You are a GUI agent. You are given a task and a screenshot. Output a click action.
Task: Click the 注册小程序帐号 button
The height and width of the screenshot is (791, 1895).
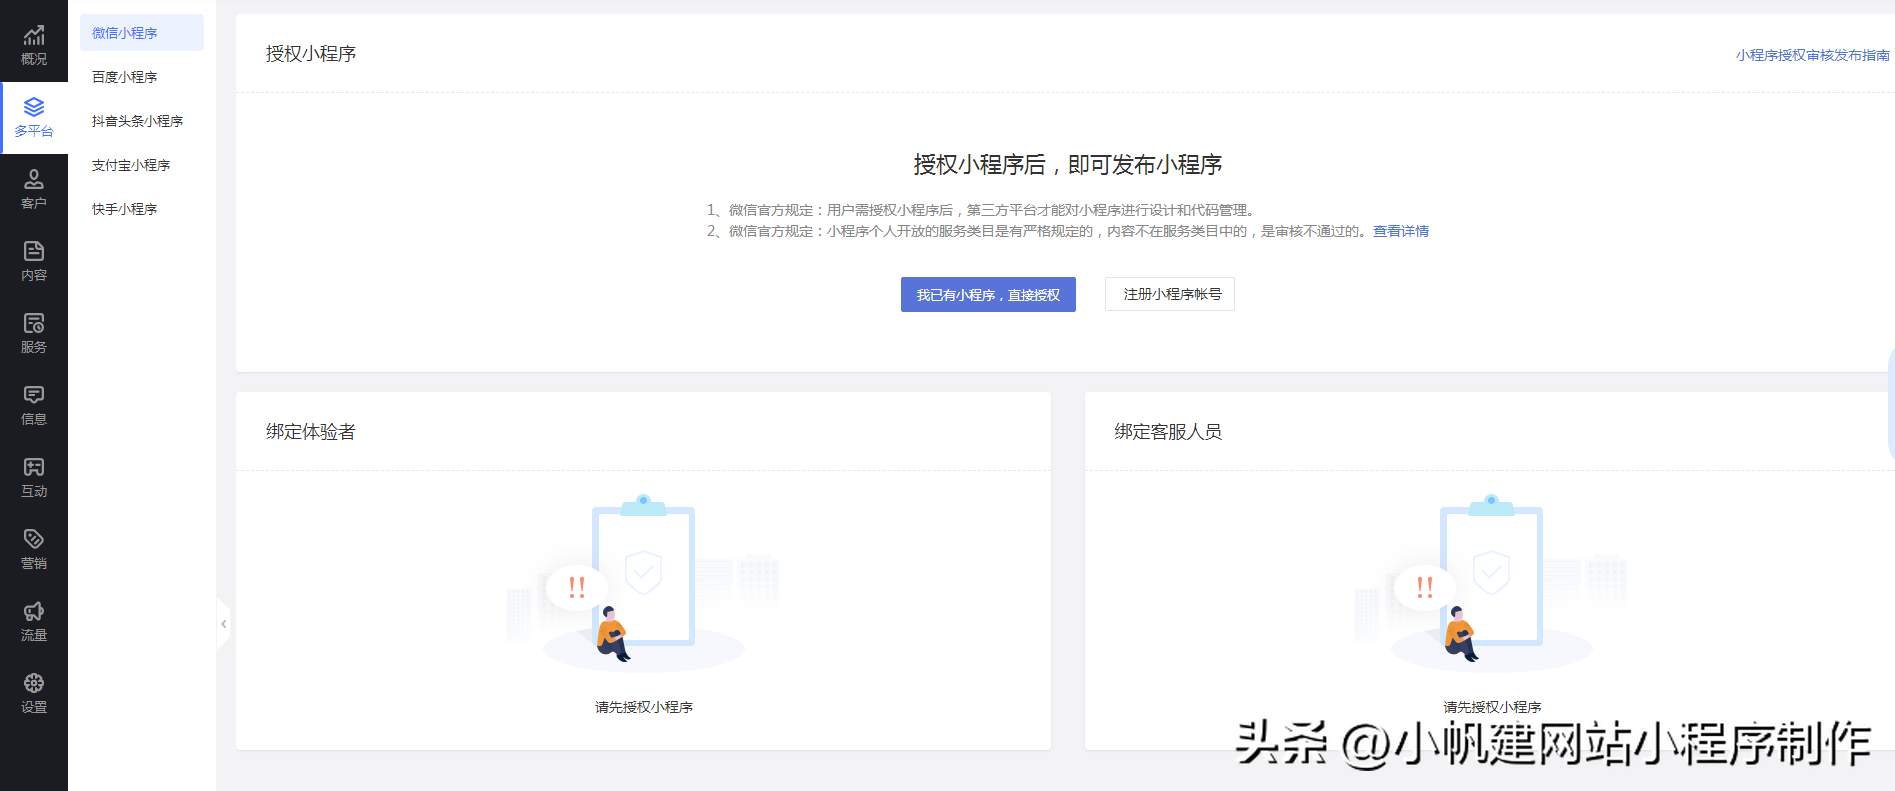tap(1170, 294)
